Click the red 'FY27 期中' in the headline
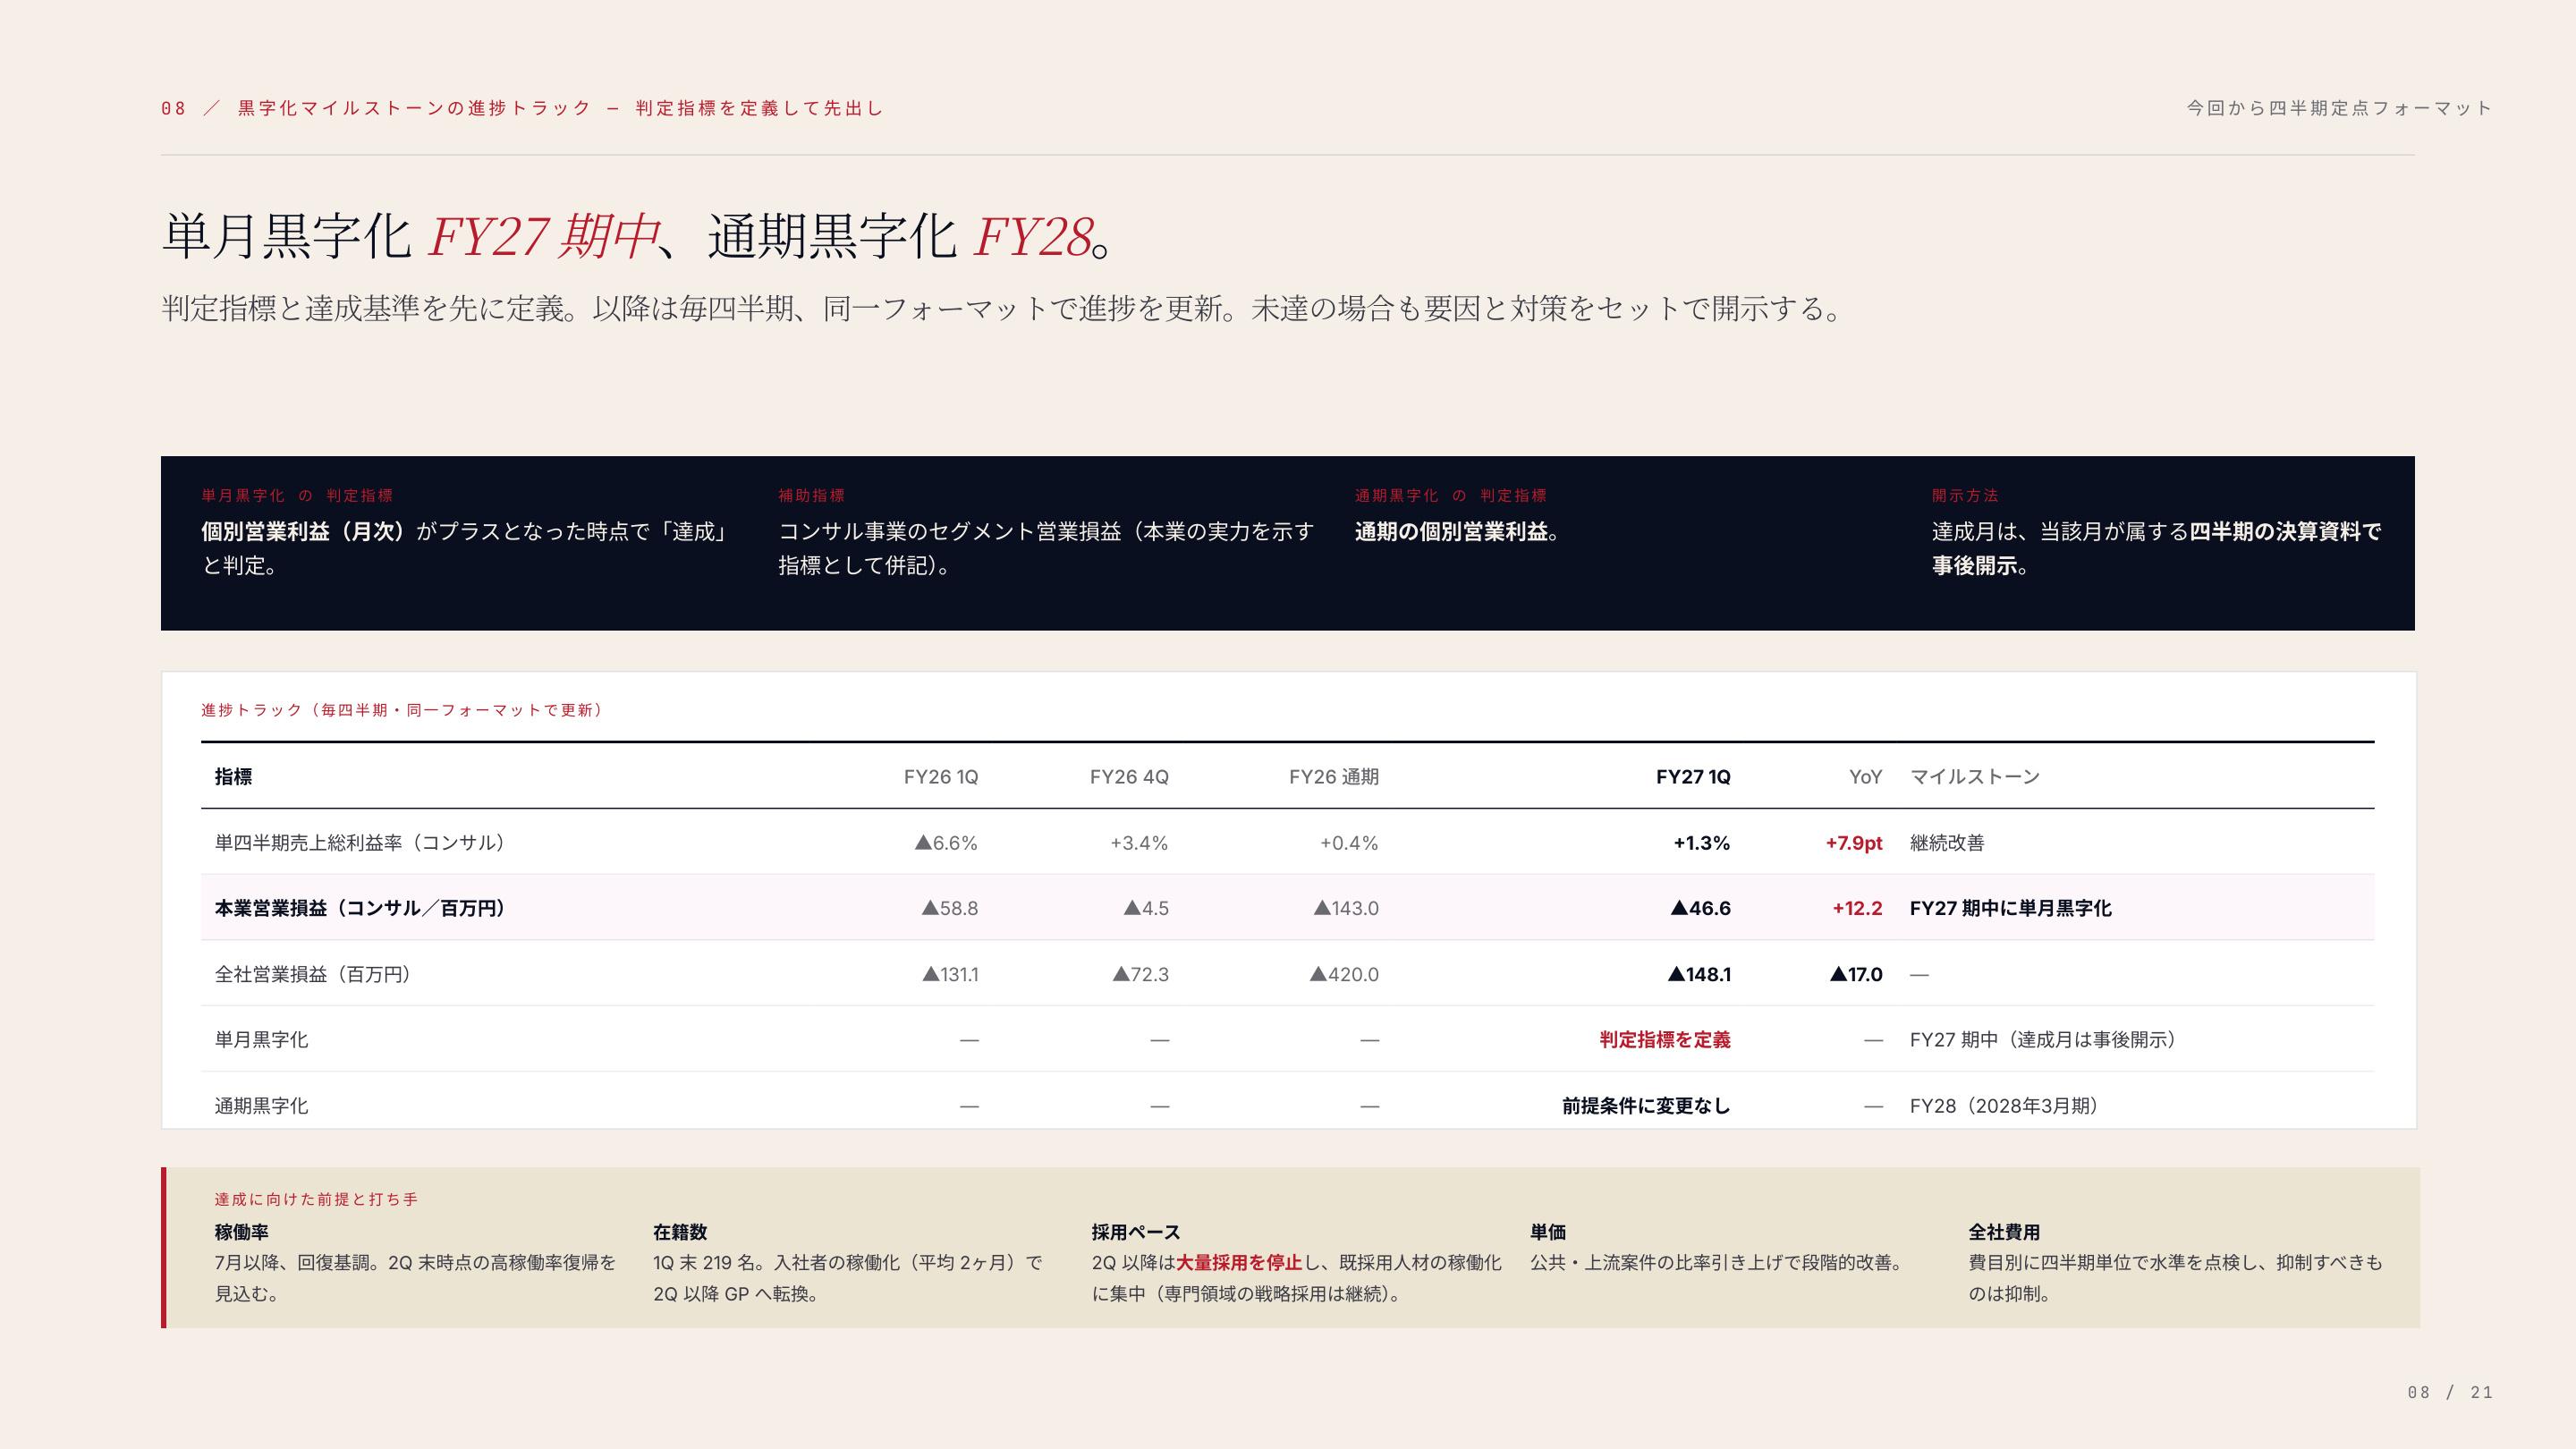 (x=545, y=237)
